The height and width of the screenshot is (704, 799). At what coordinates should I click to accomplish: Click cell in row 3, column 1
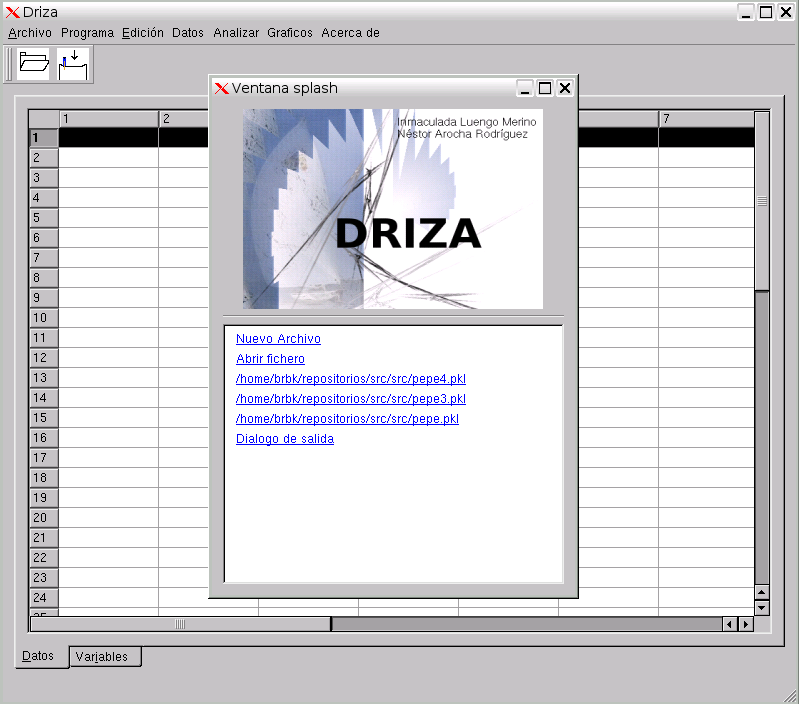pos(109,178)
